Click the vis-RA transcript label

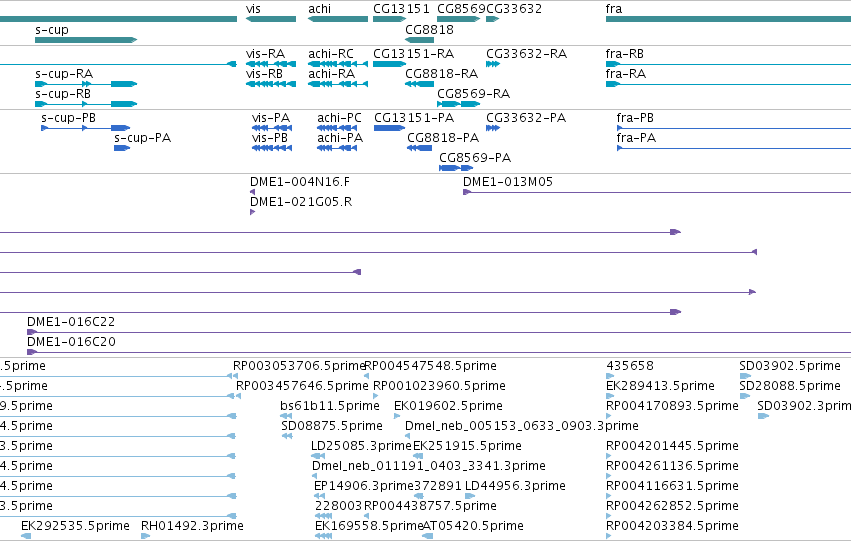(x=265, y=54)
